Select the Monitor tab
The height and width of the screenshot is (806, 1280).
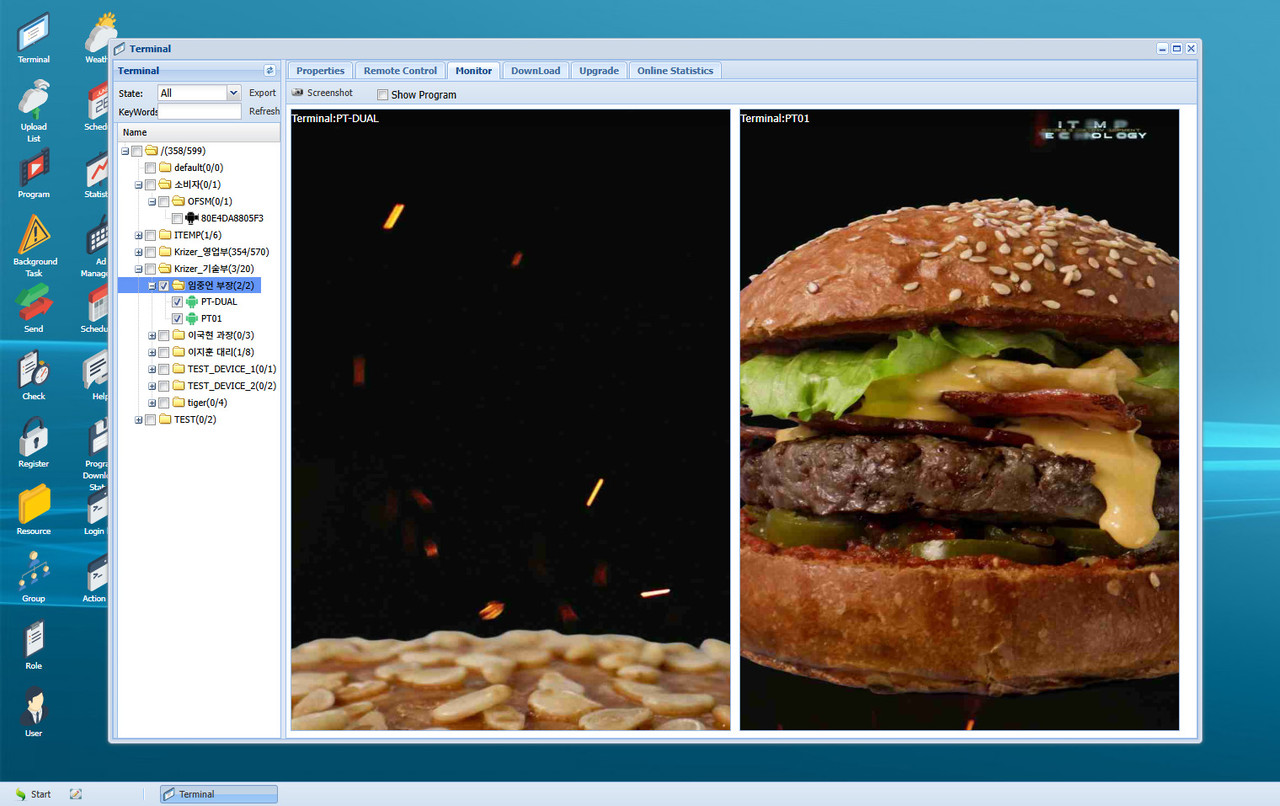pos(474,71)
